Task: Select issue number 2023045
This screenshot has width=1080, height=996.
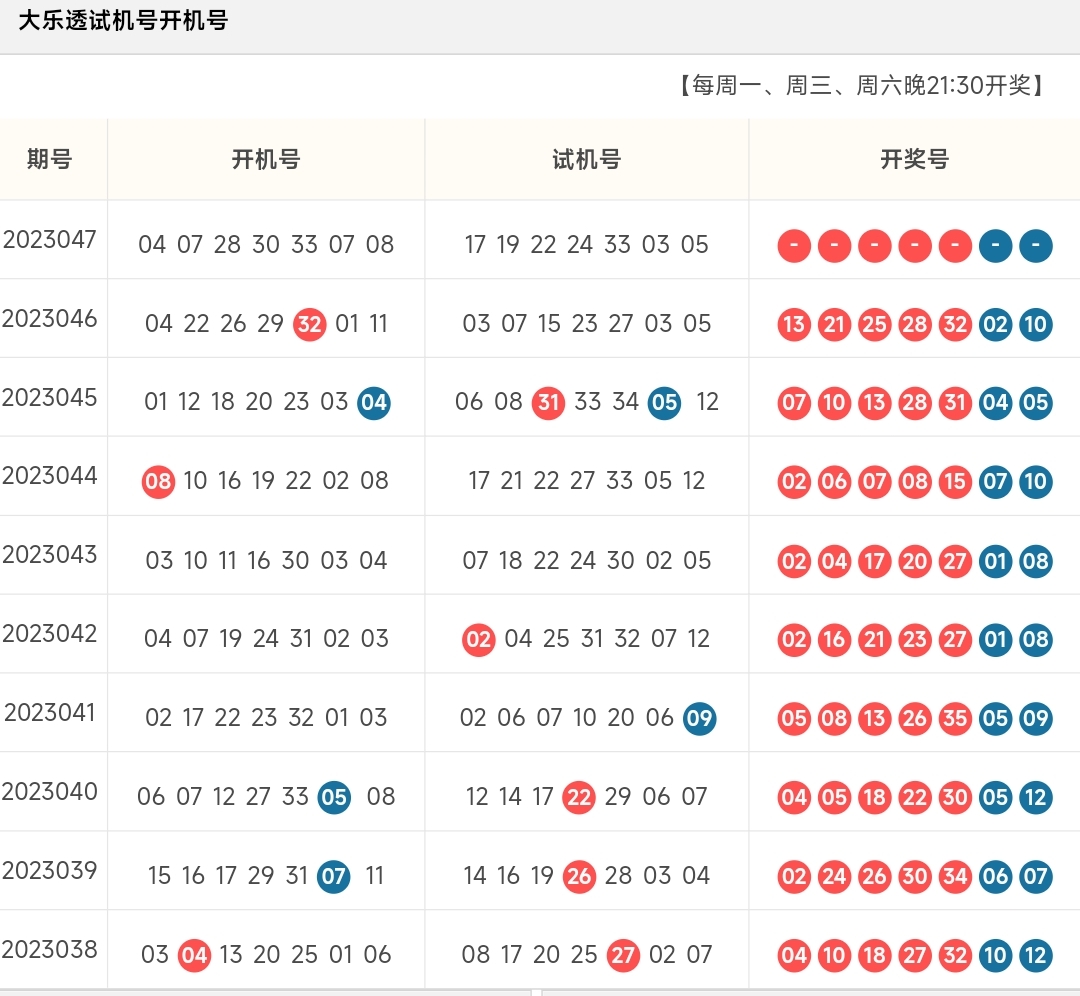Action: click(x=50, y=397)
